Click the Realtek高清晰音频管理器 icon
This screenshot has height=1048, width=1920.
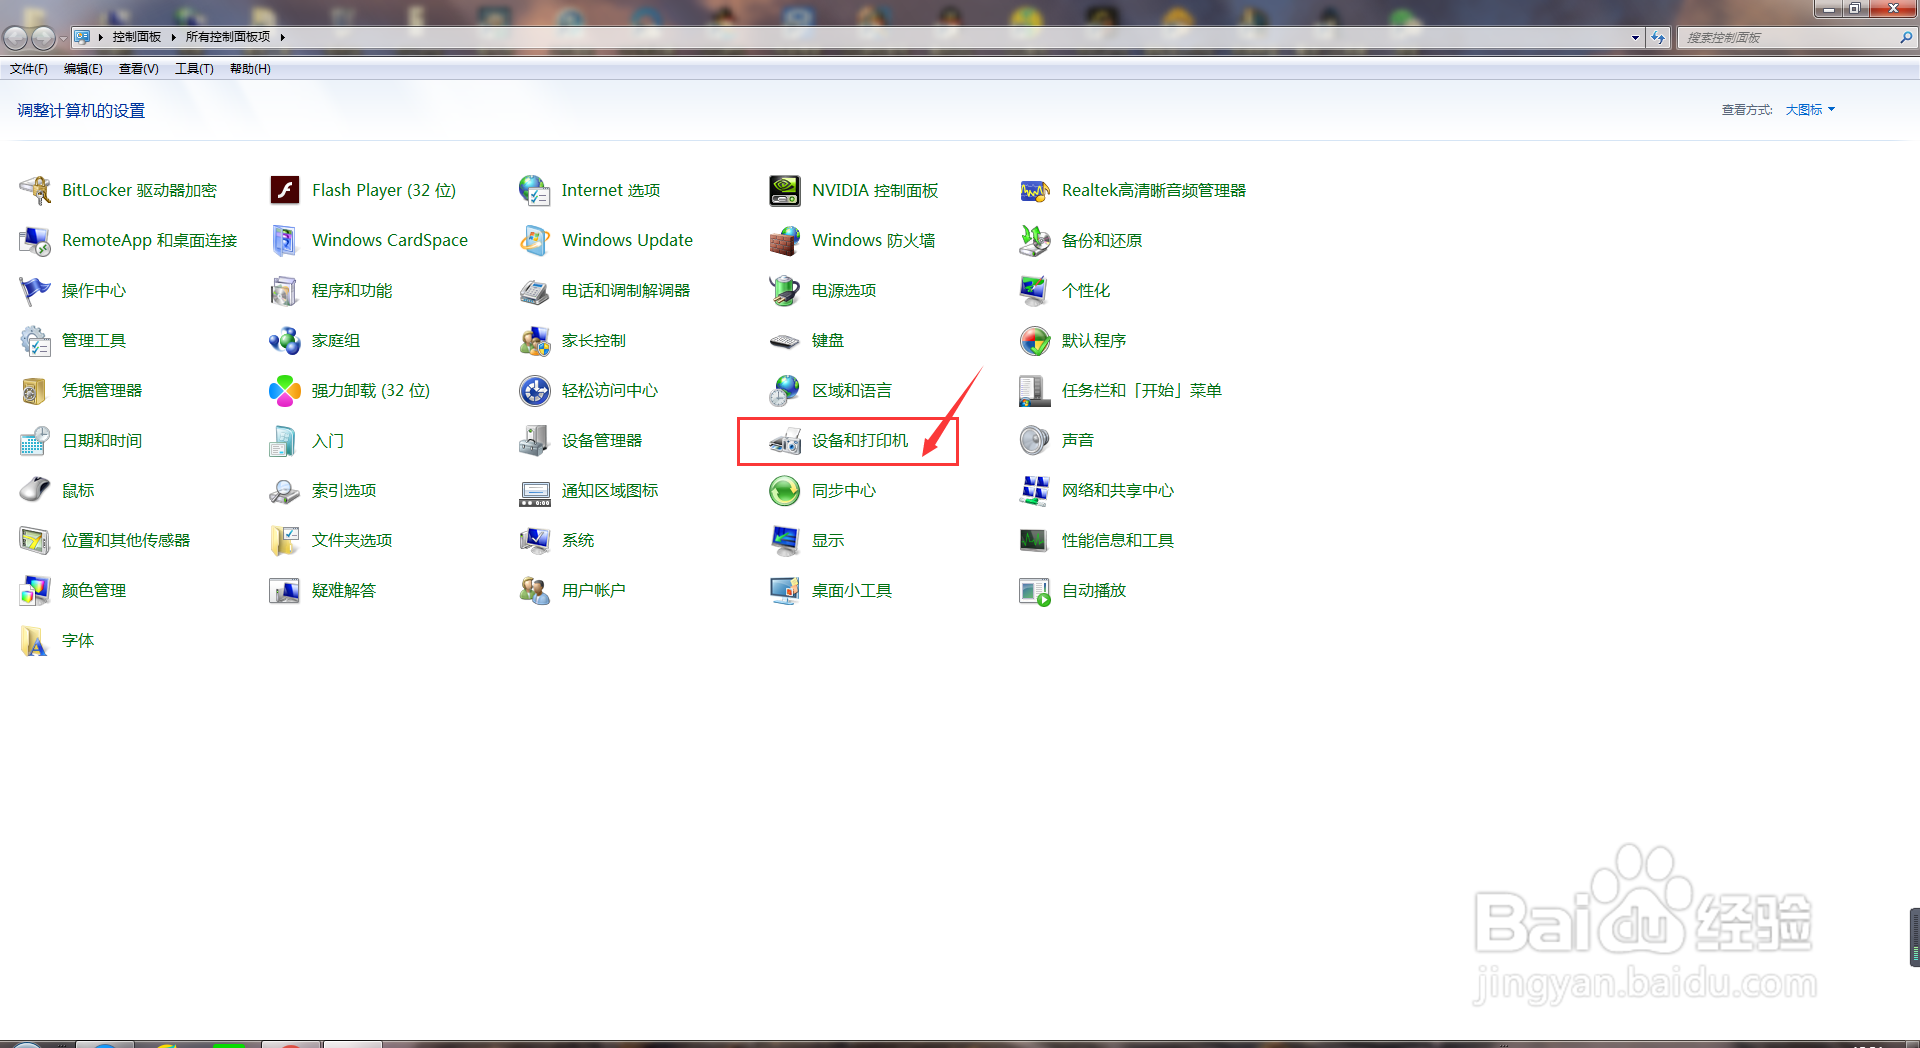[1035, 190]
